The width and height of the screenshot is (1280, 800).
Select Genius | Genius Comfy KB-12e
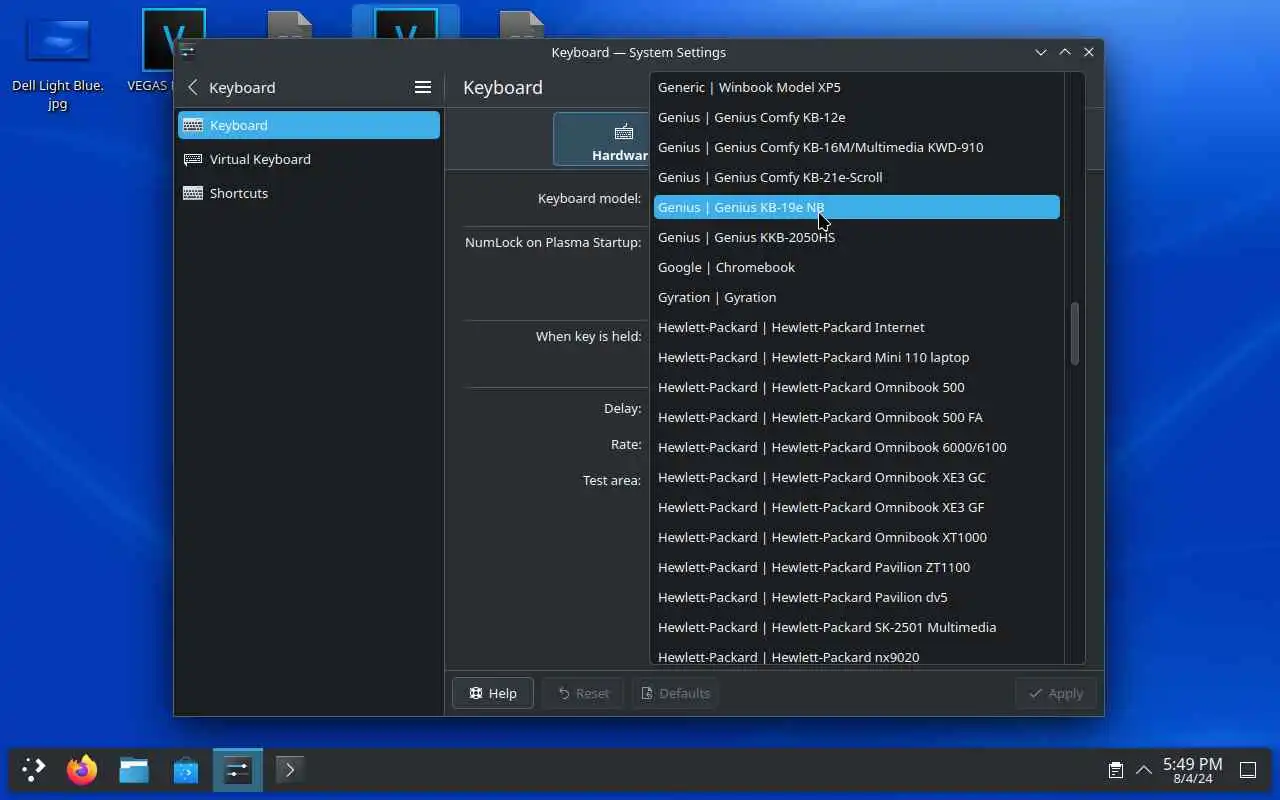[x=857, y=117]
